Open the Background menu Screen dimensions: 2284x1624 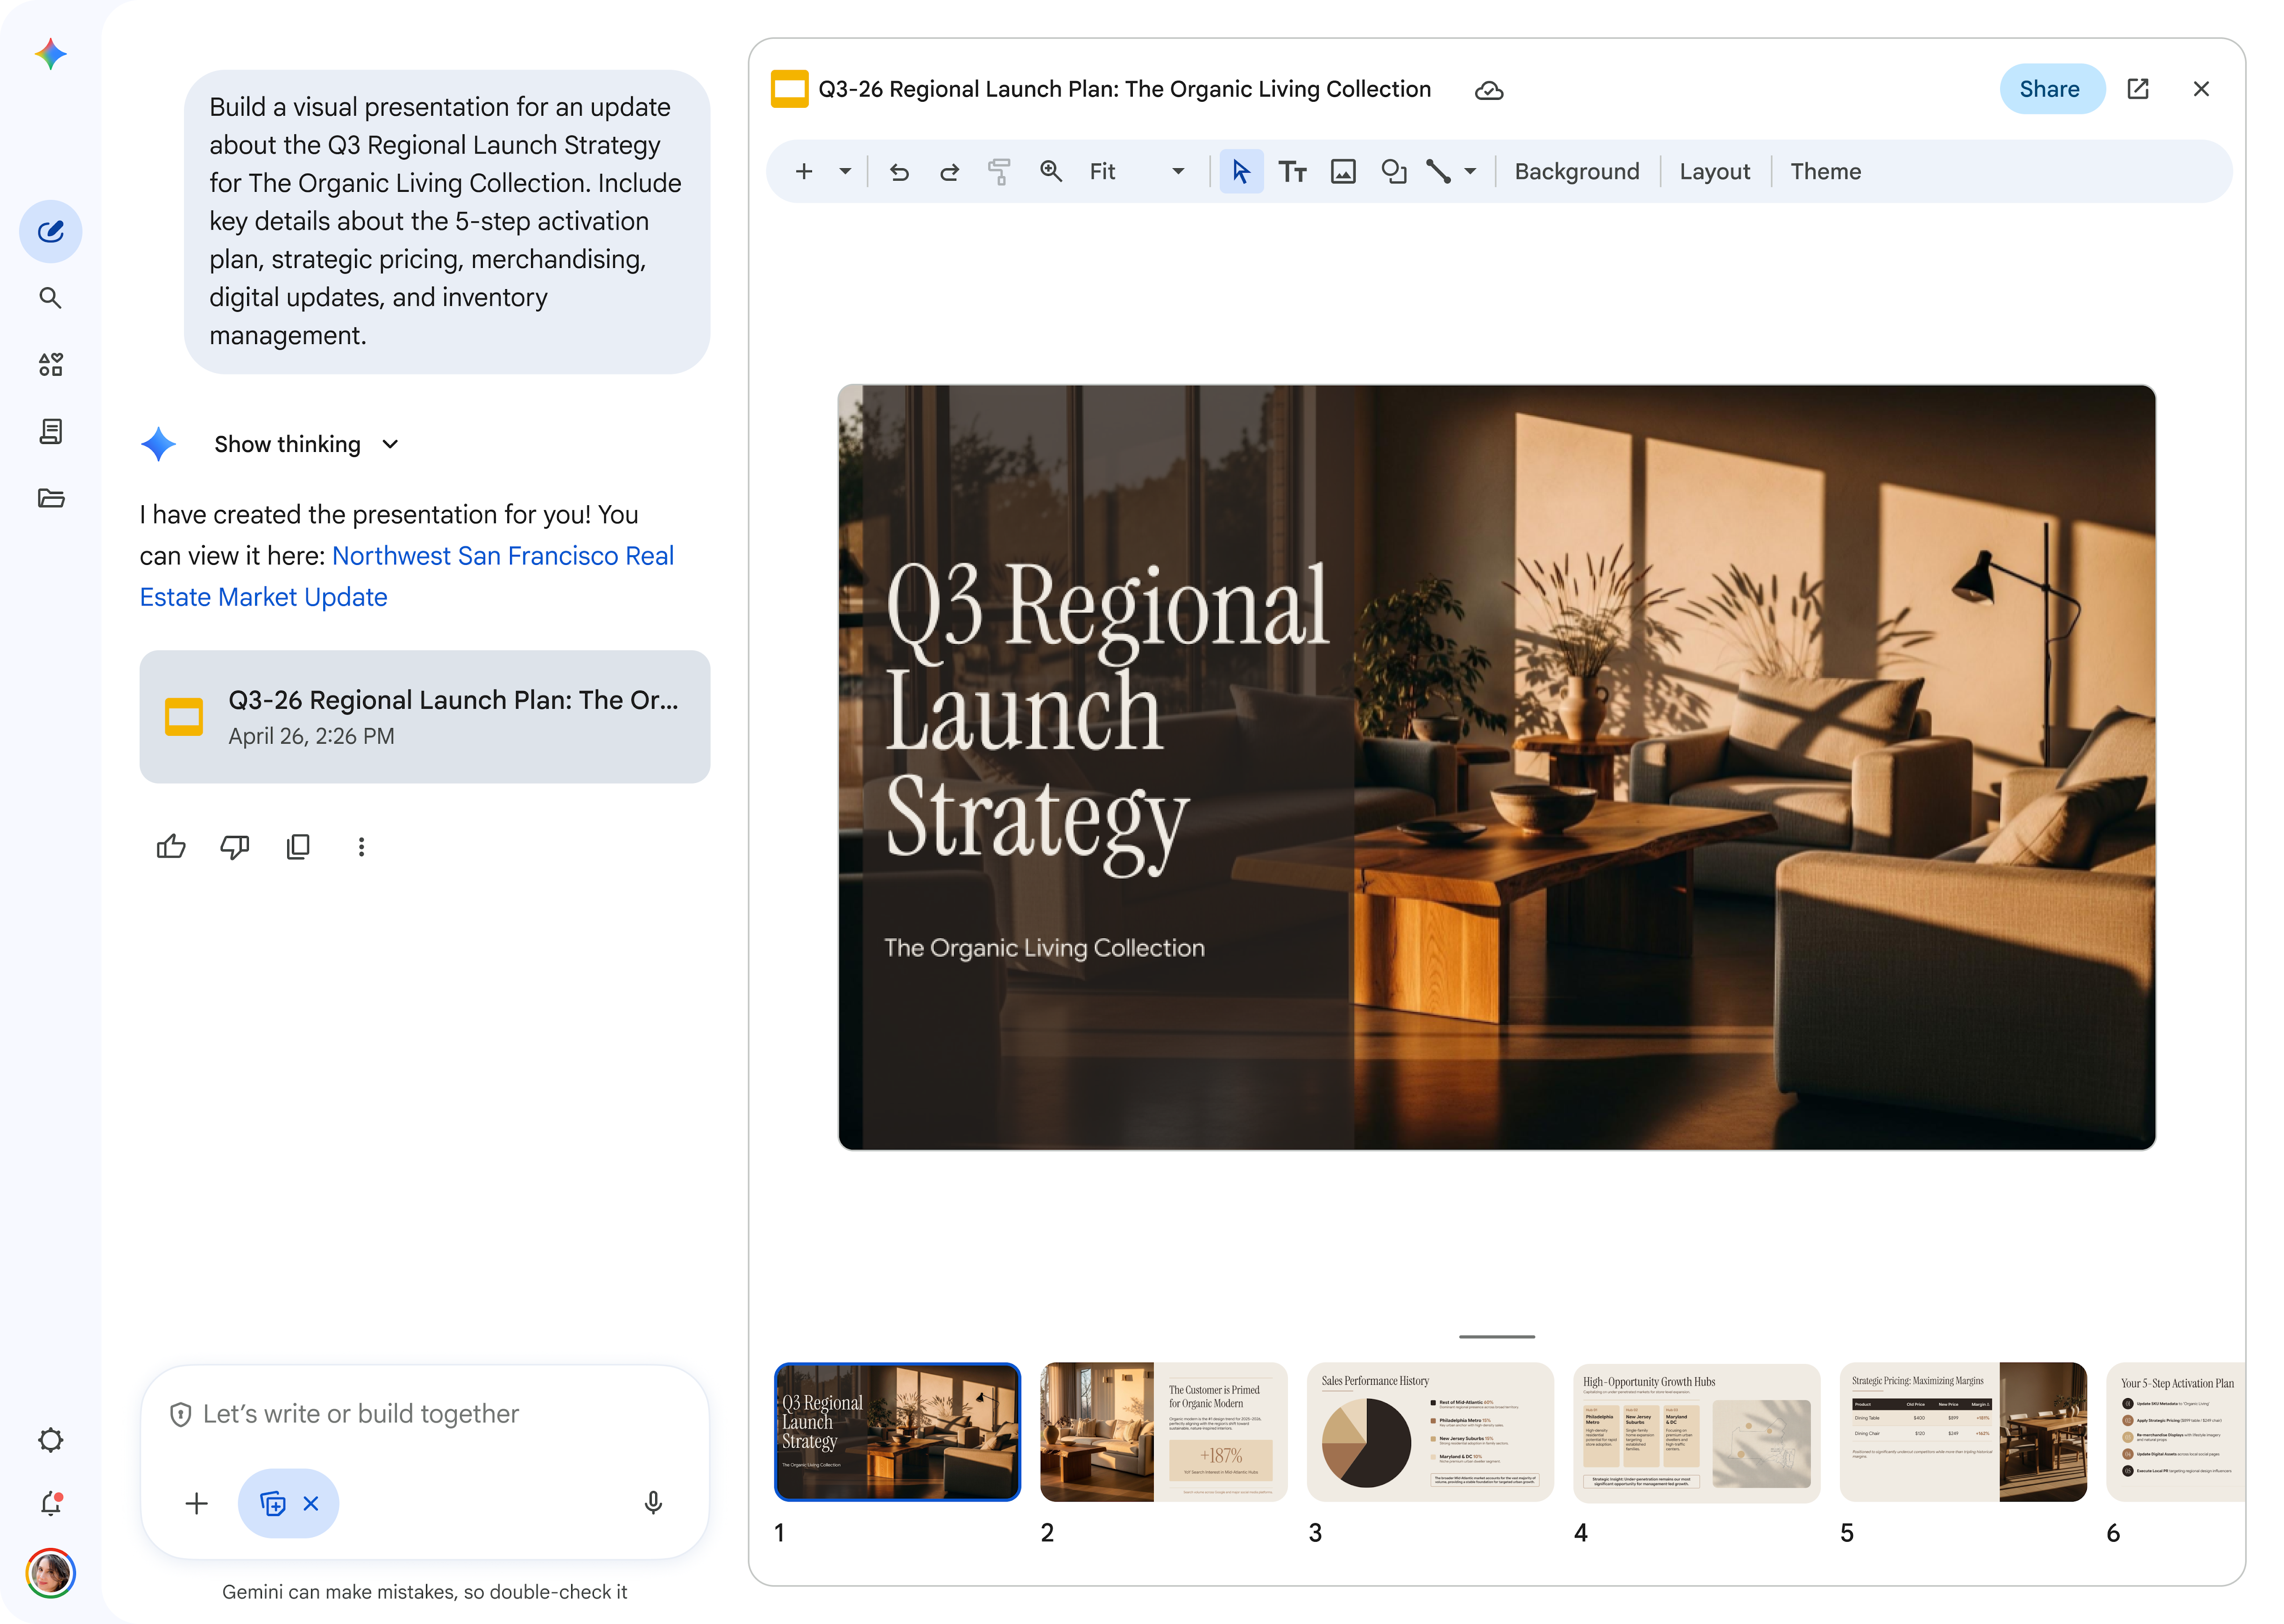click(x=1576, y=171)
